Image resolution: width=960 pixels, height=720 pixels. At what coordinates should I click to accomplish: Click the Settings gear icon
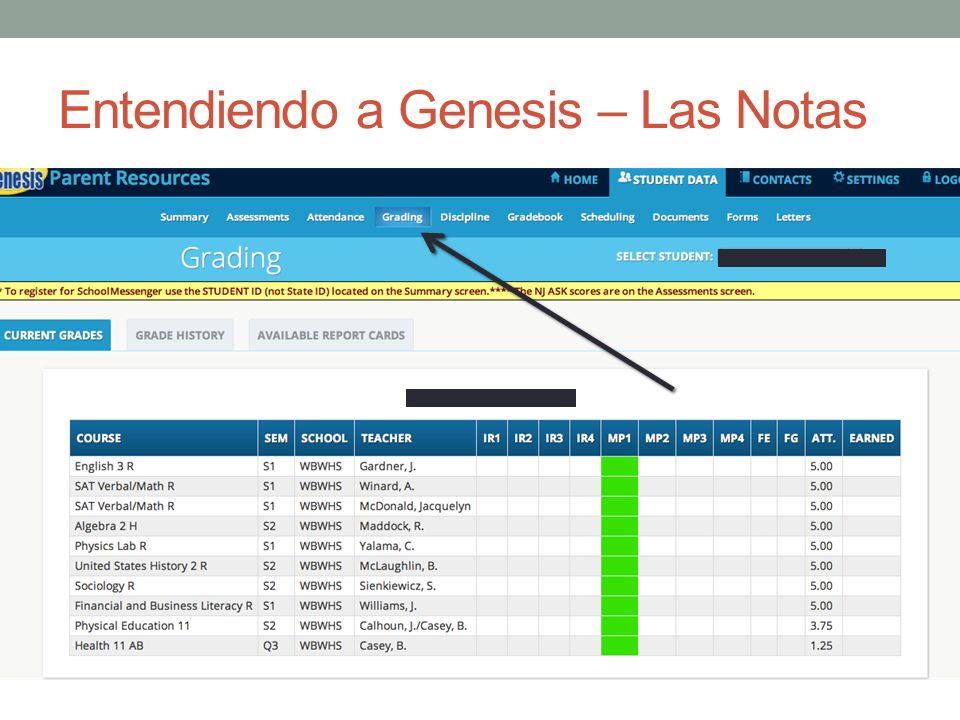click(x=839, y=178)
